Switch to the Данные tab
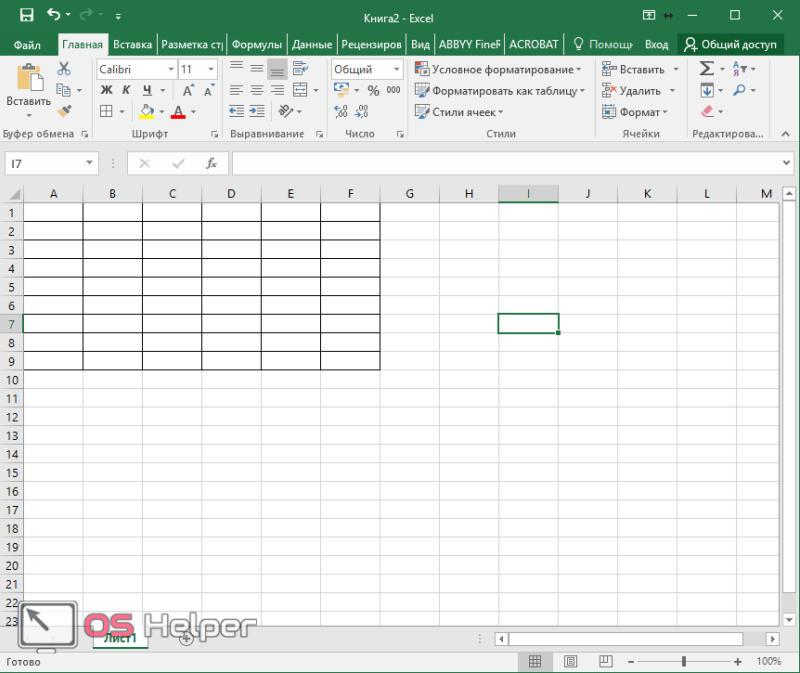 point(312,44)
